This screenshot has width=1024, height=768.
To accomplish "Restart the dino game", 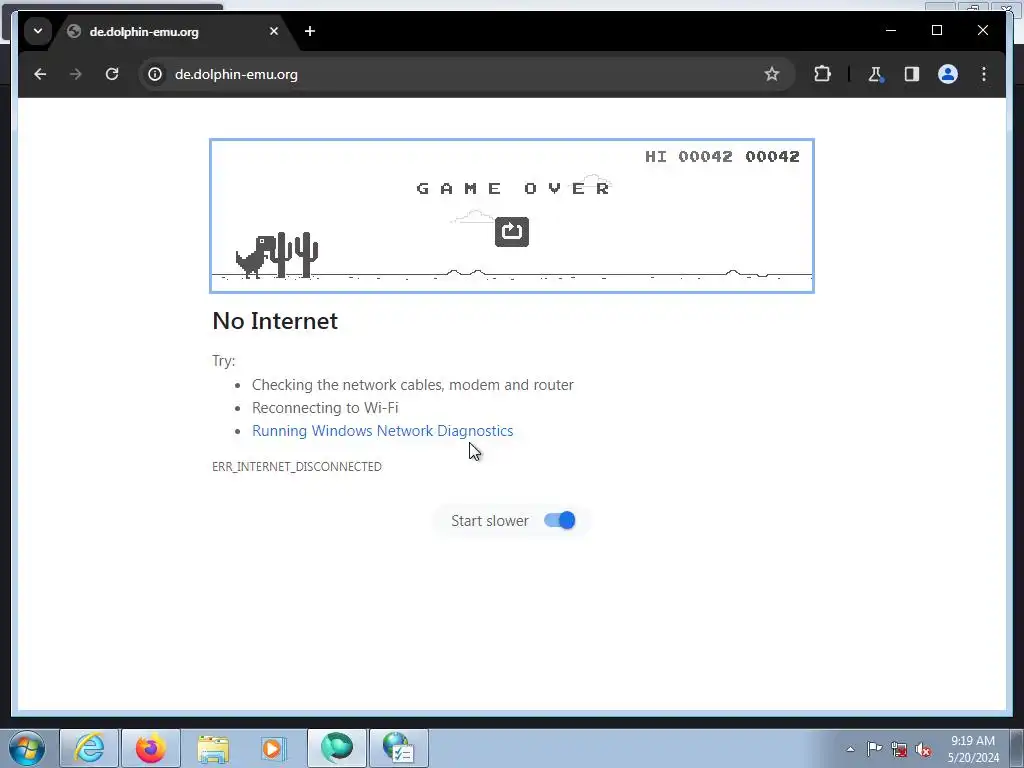I will tap(512, 232).
